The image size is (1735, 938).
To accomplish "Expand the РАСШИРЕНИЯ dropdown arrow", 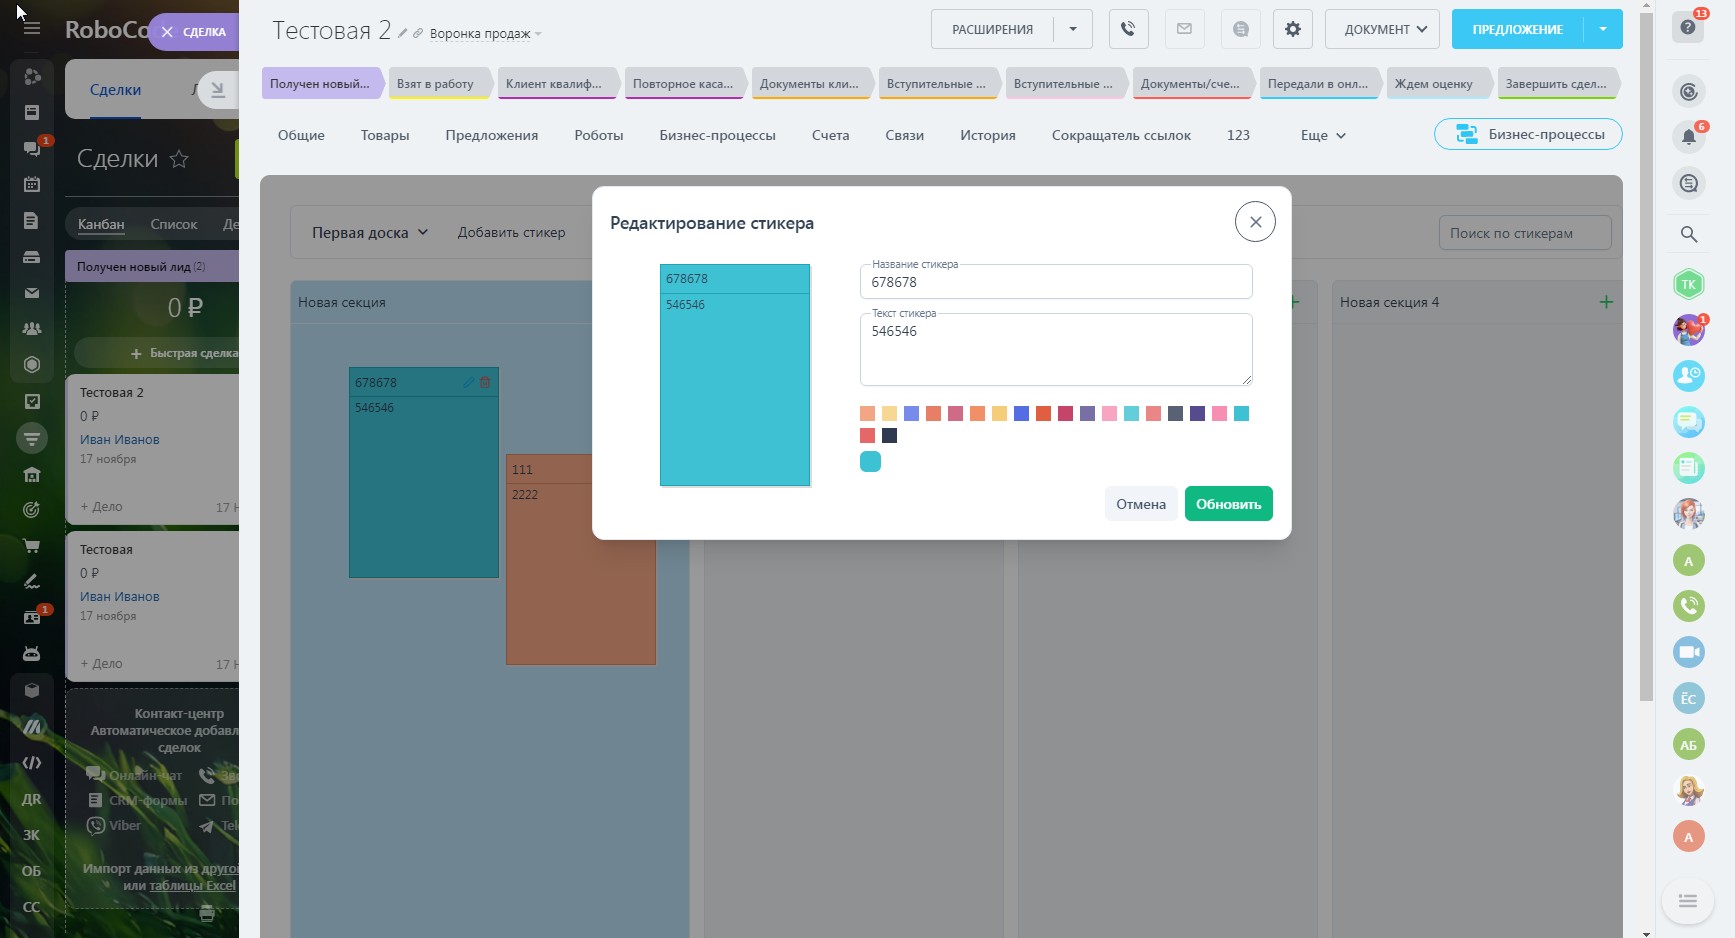I will 1073,29.
